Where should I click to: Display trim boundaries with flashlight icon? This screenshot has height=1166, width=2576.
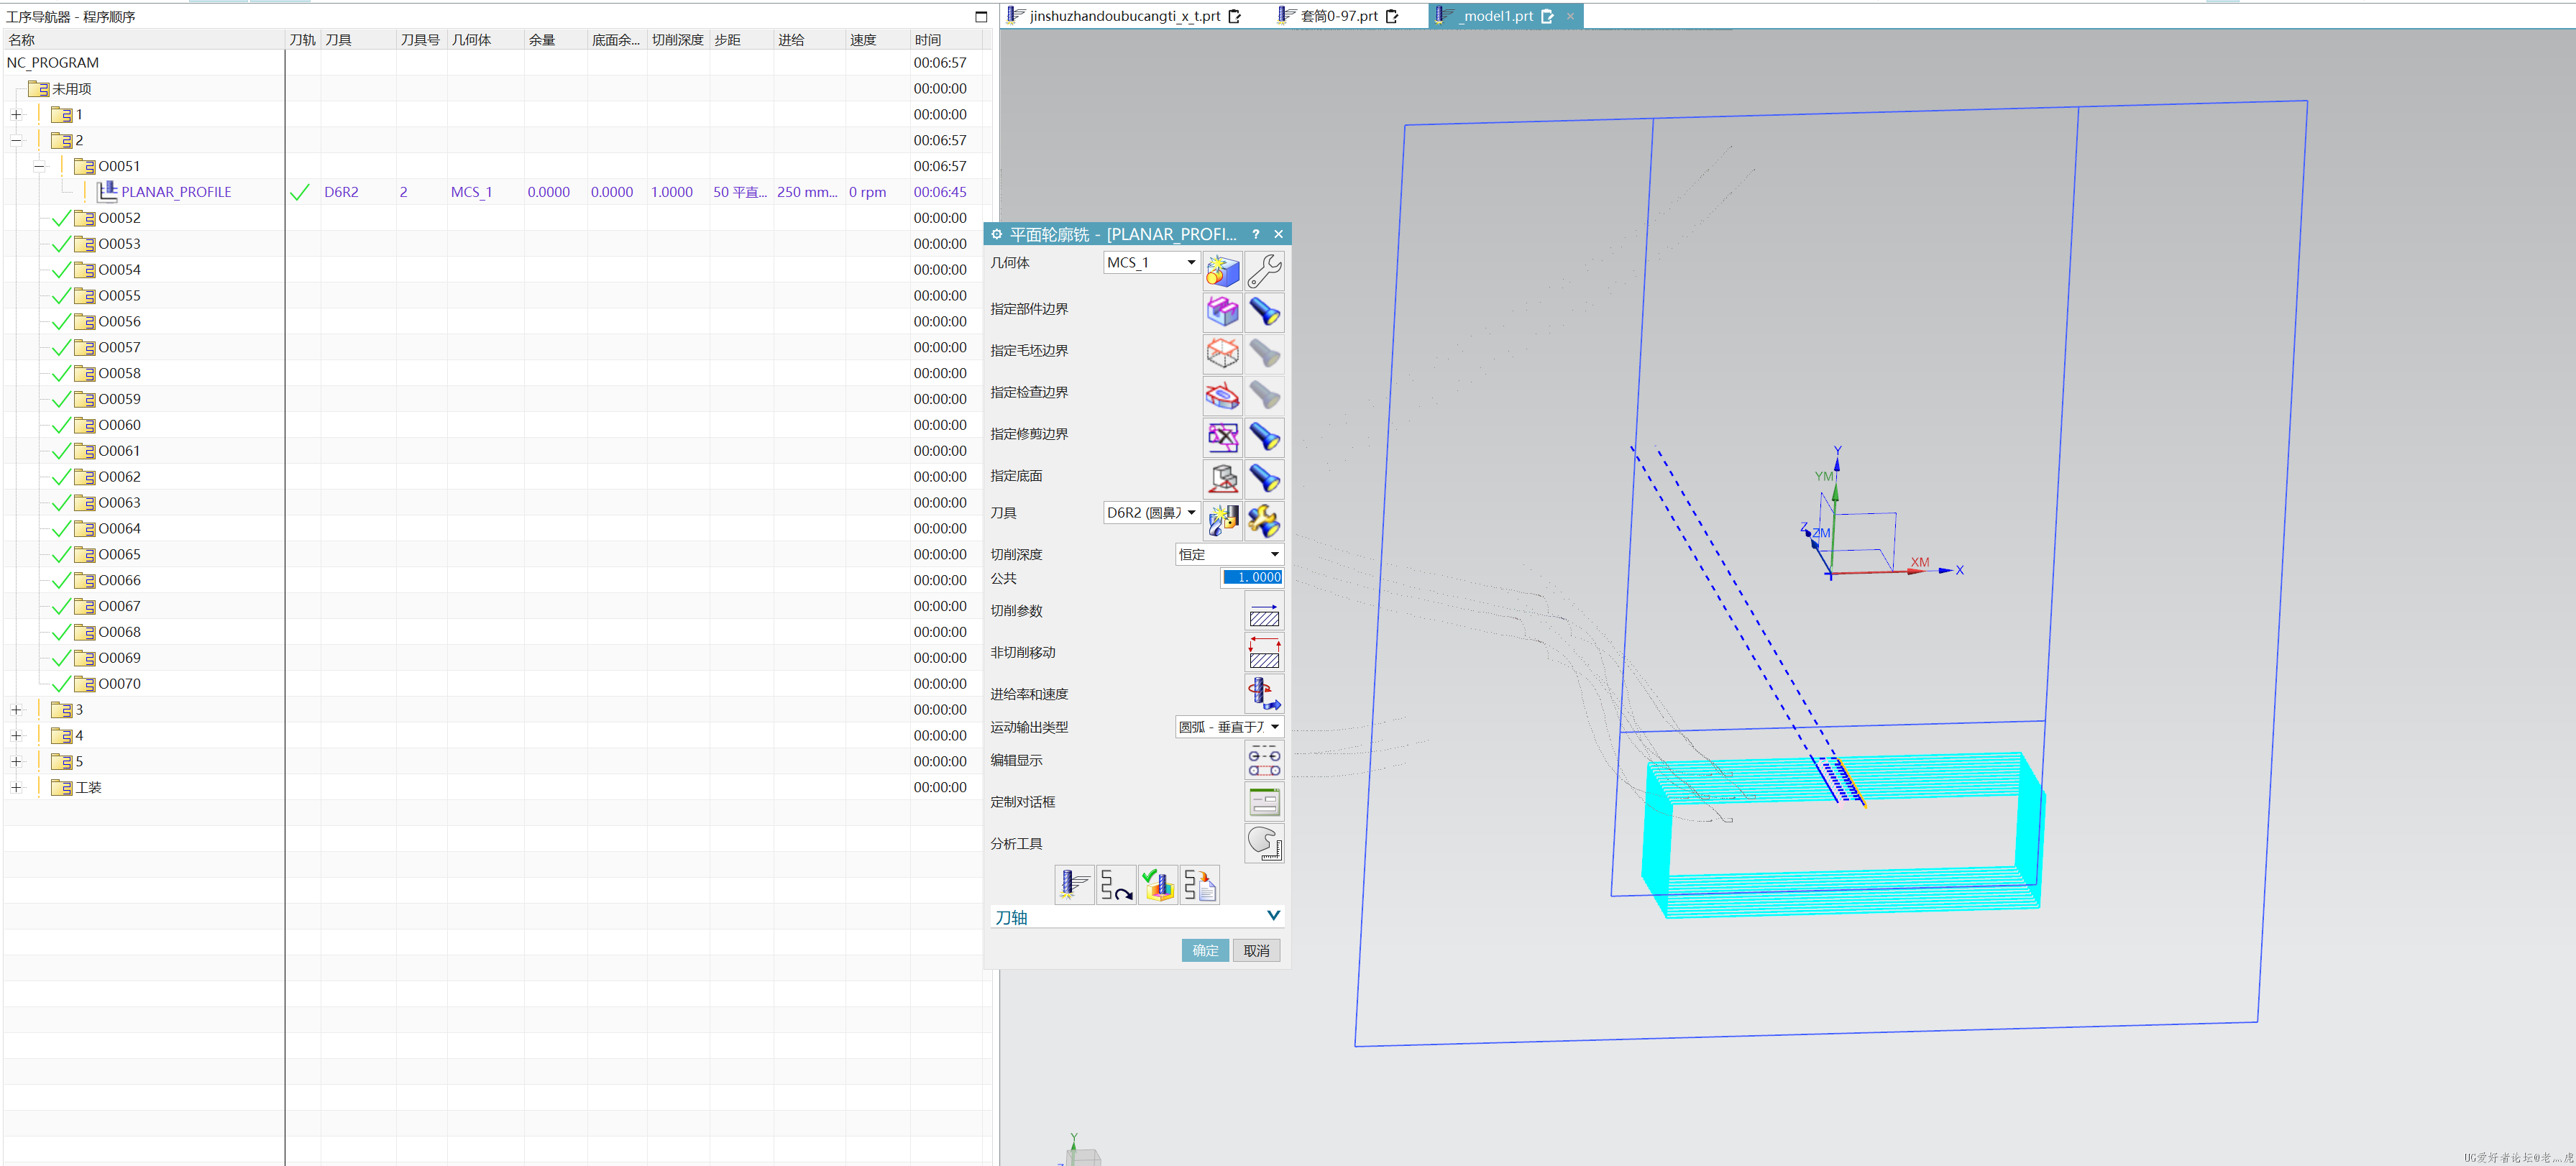click(x=1264, y=438)
